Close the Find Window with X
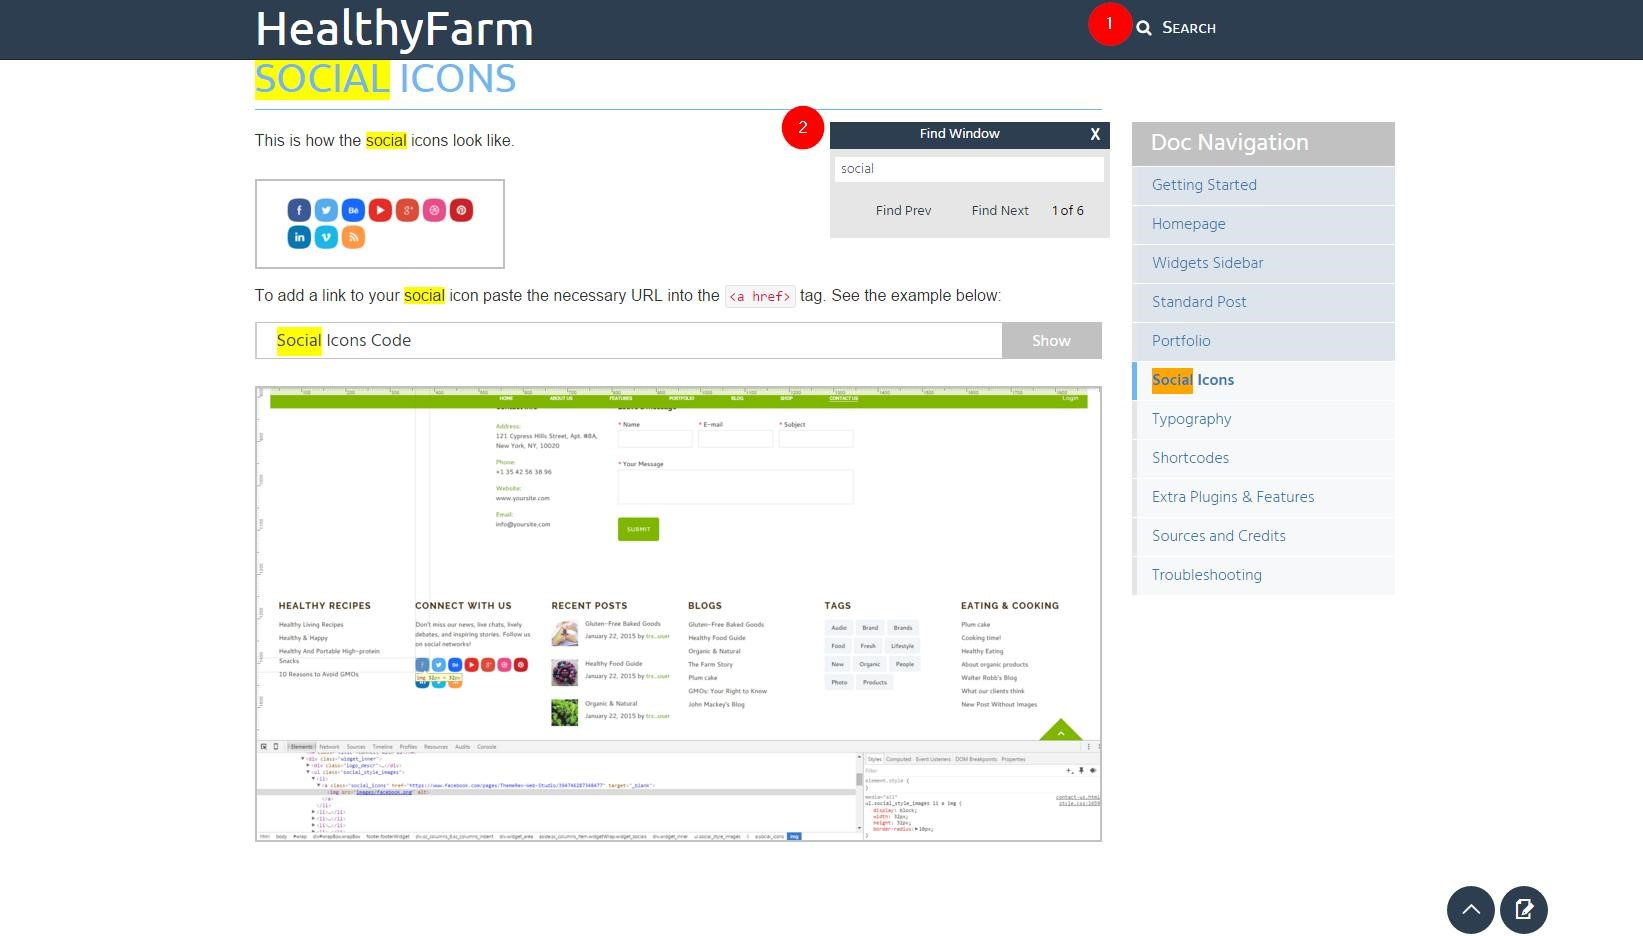 pyautogui.click(x=1095, y=134)
